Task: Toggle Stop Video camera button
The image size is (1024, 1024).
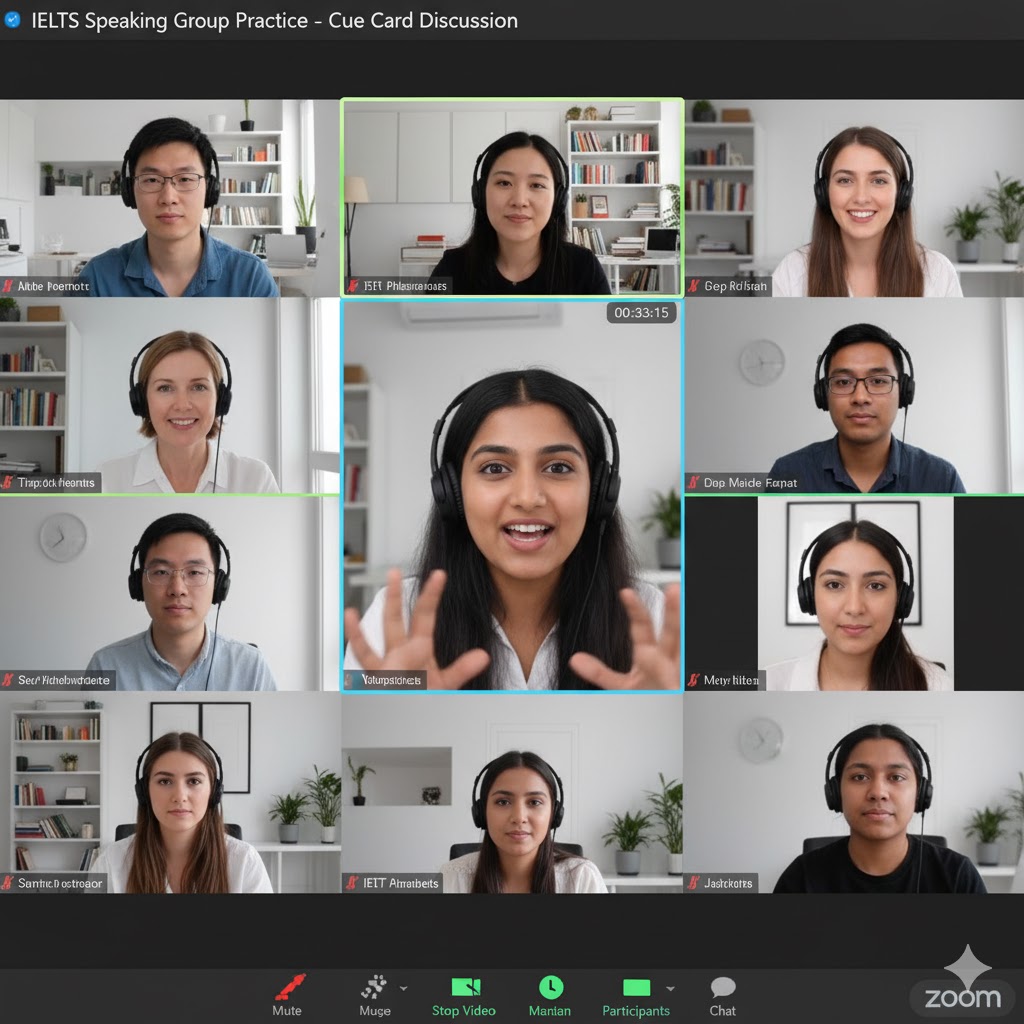Action: [x=465, y=988]
